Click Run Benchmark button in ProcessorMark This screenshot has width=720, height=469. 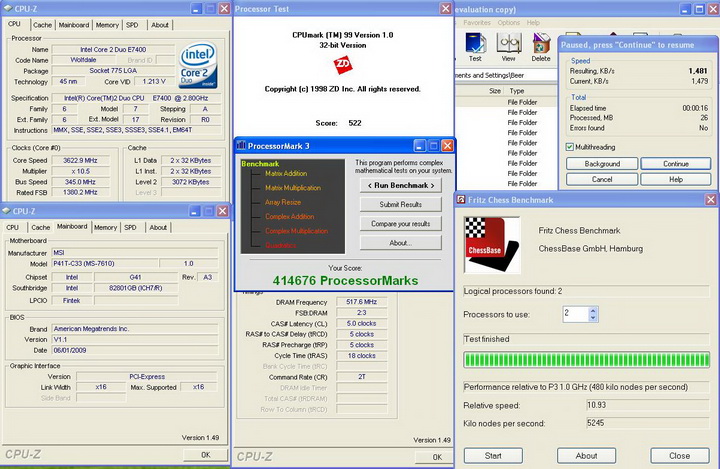tap(401, 185)
